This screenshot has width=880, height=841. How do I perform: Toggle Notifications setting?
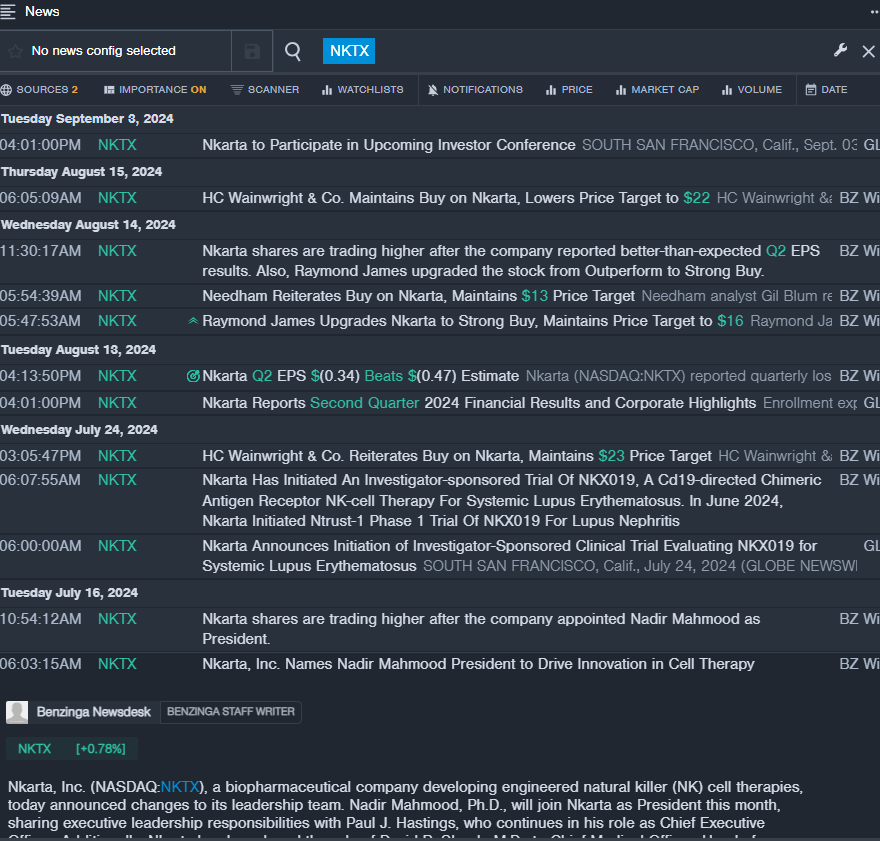coord(475,90)
